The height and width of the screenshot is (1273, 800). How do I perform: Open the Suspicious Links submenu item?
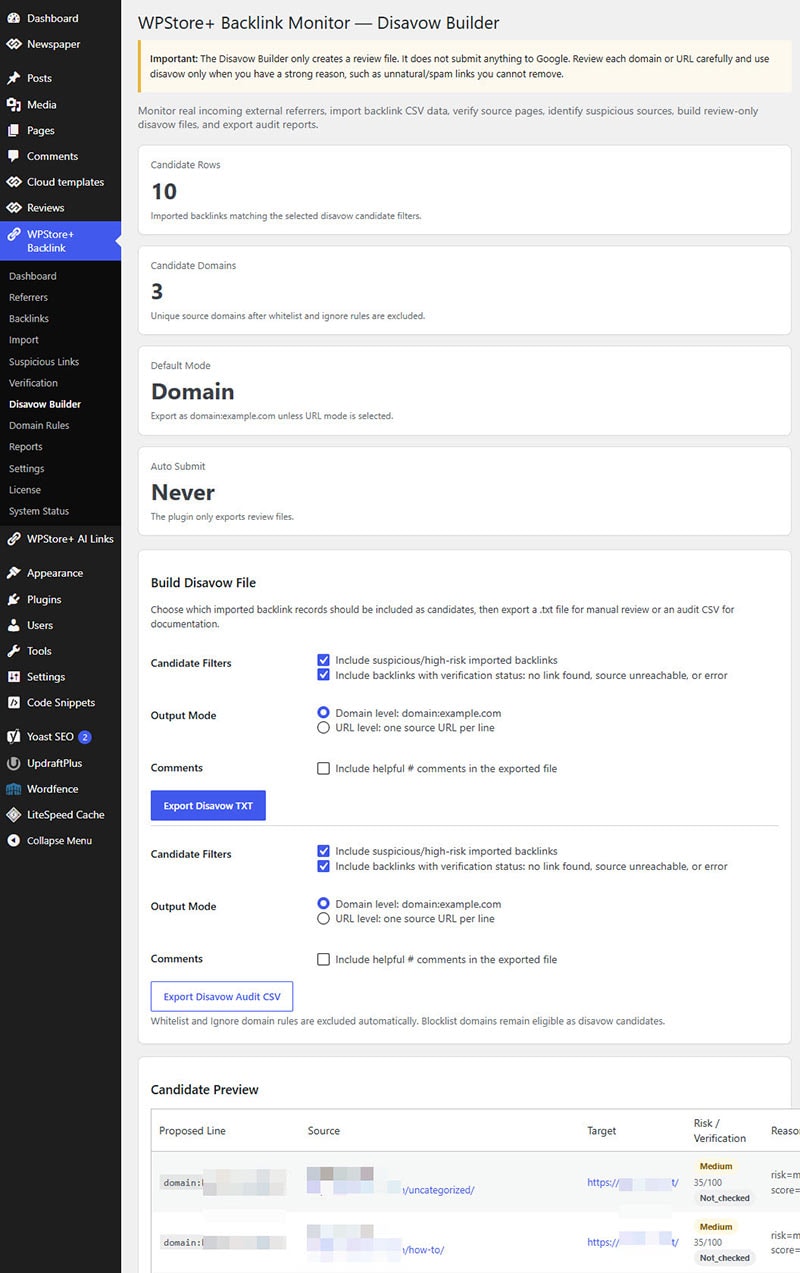tap(44, 362)
